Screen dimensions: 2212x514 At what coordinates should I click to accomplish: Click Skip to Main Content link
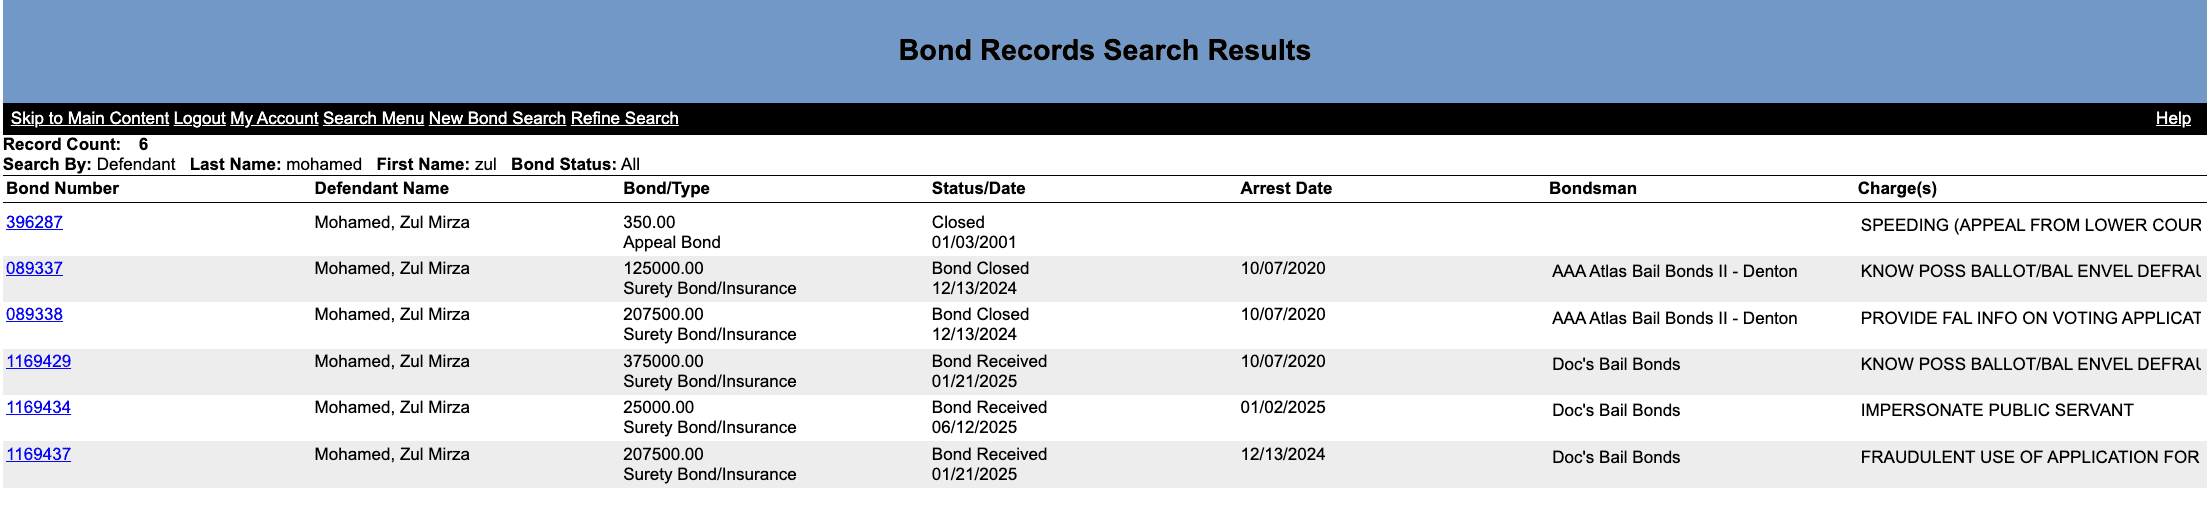point(90,118)
